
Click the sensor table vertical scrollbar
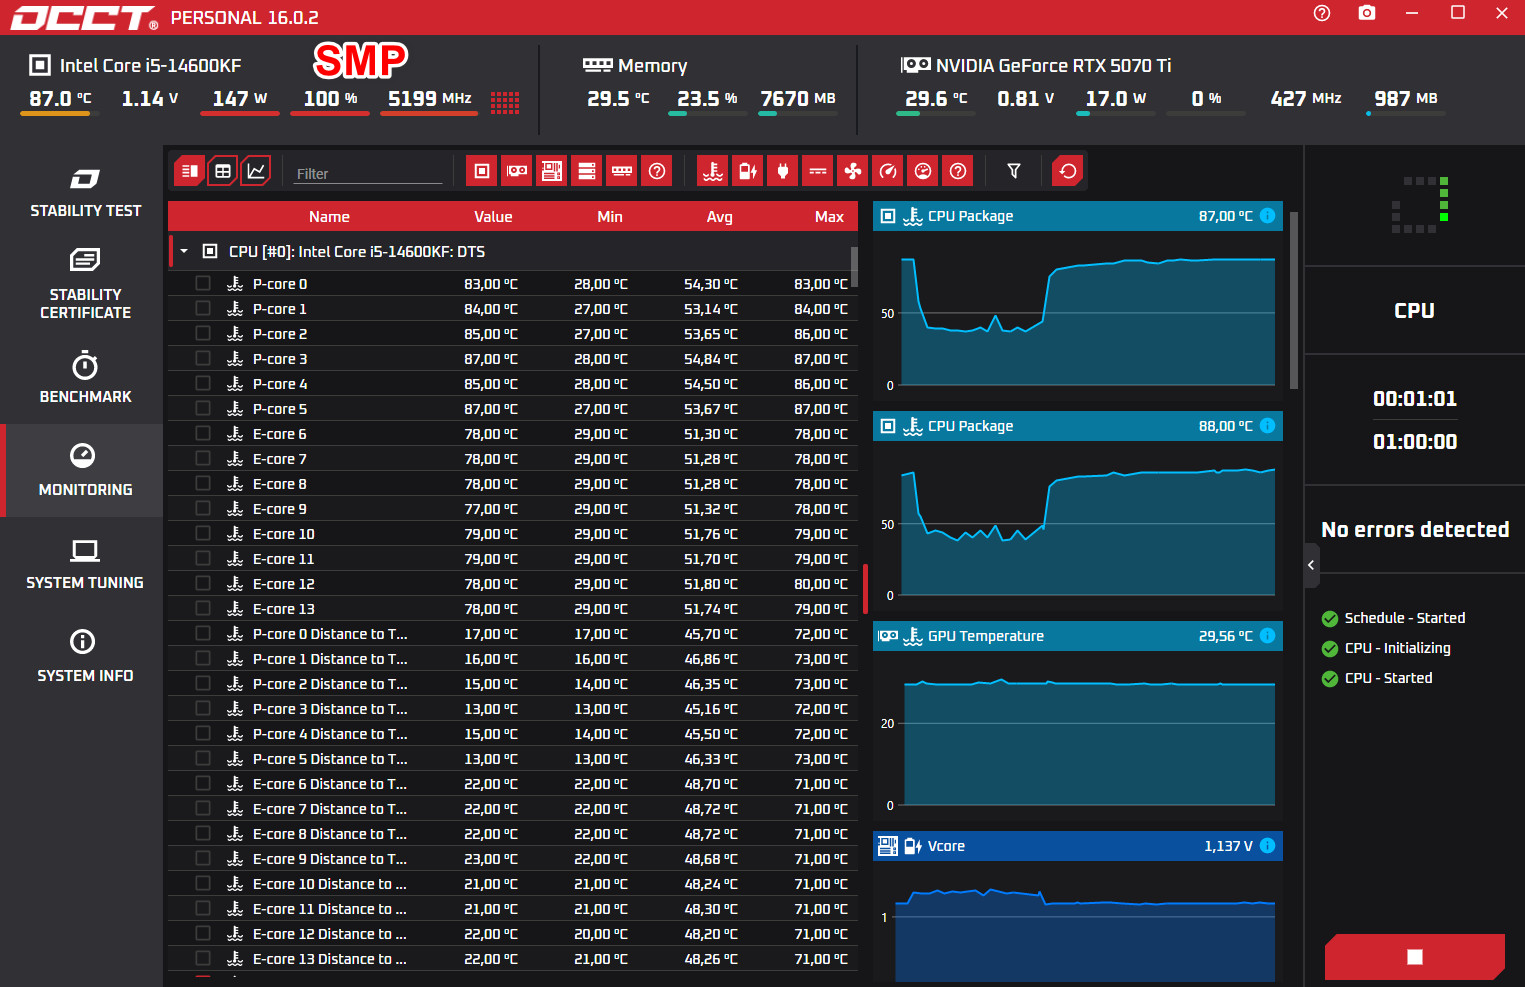(854, 267)
